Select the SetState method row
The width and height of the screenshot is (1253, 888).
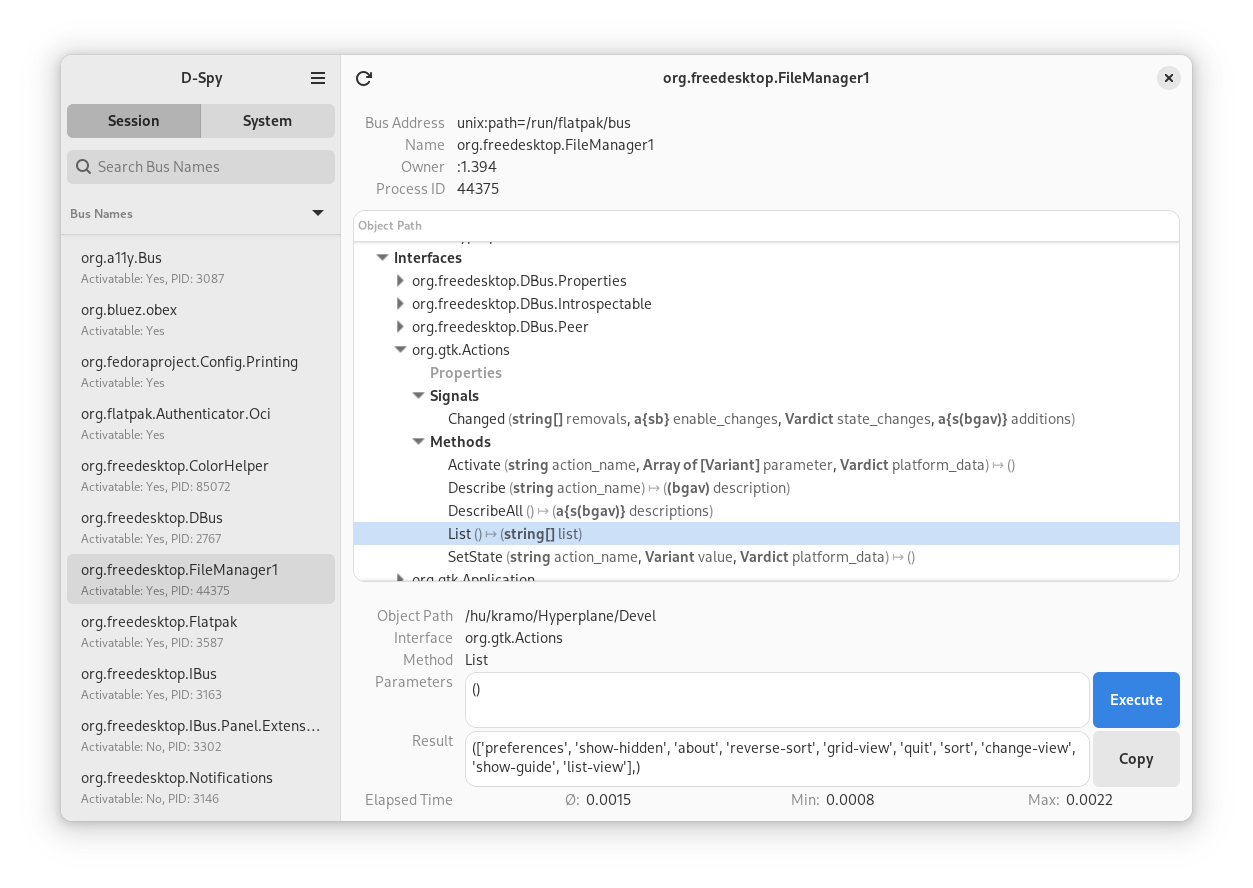[680, 557]
